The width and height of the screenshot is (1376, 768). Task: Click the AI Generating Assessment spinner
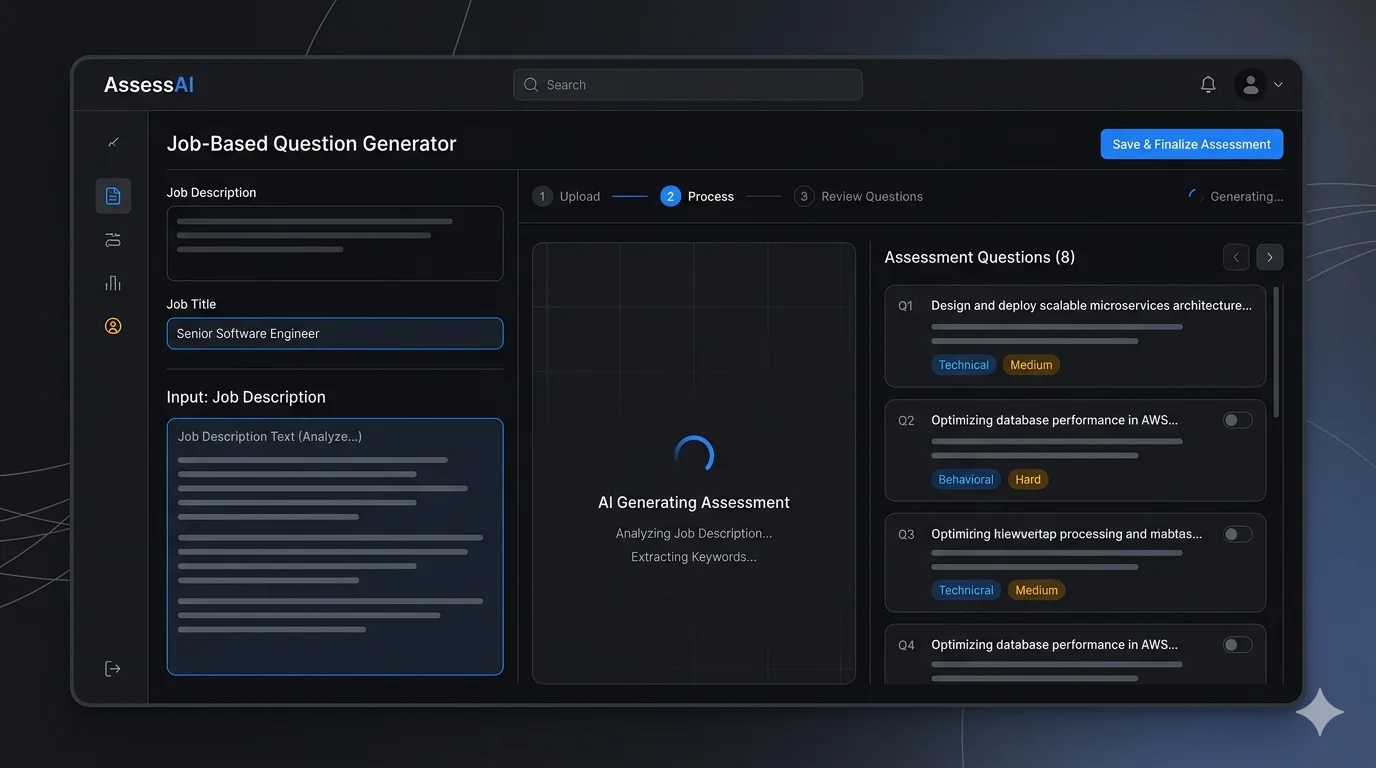coord(694,455)
